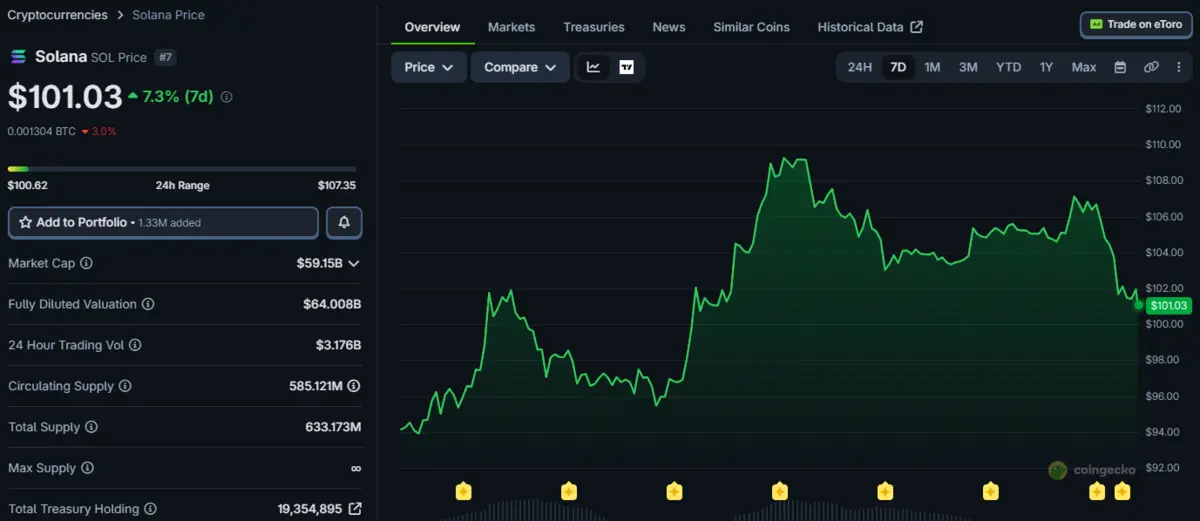Switch to TradingView chart icon
This screenshot has height=521, width=1200.
(x=626, y=67)
